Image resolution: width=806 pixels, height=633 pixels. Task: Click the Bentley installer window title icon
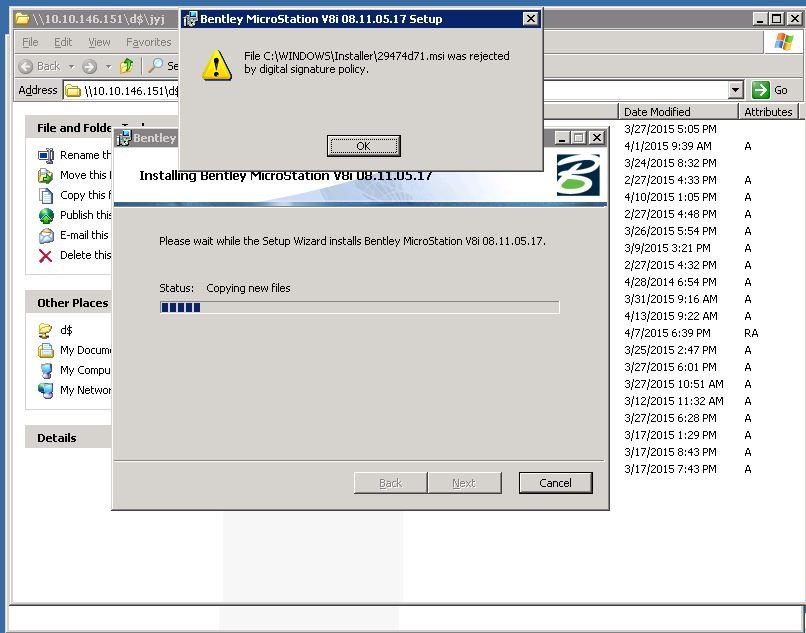123,138
